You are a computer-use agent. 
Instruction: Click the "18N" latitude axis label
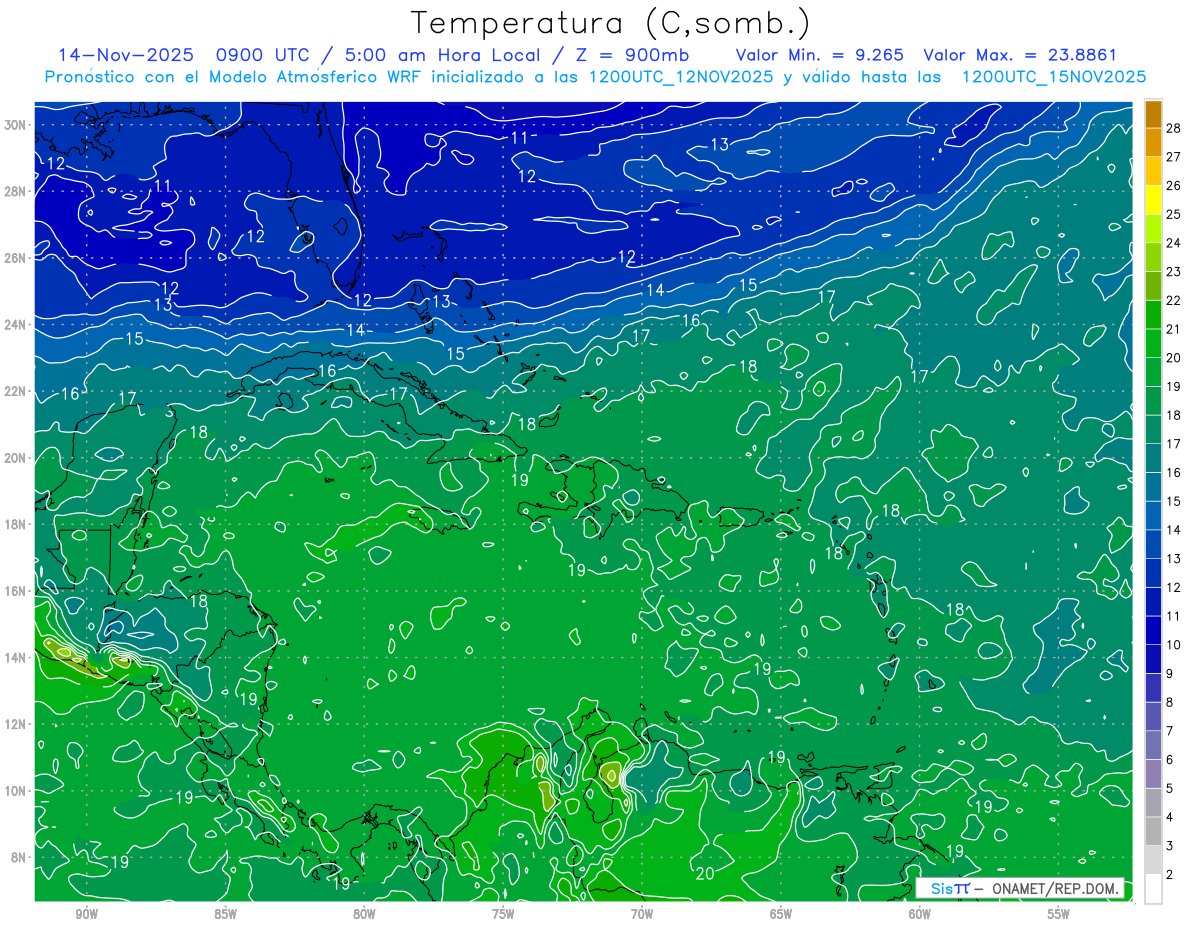tap(14, 524)
